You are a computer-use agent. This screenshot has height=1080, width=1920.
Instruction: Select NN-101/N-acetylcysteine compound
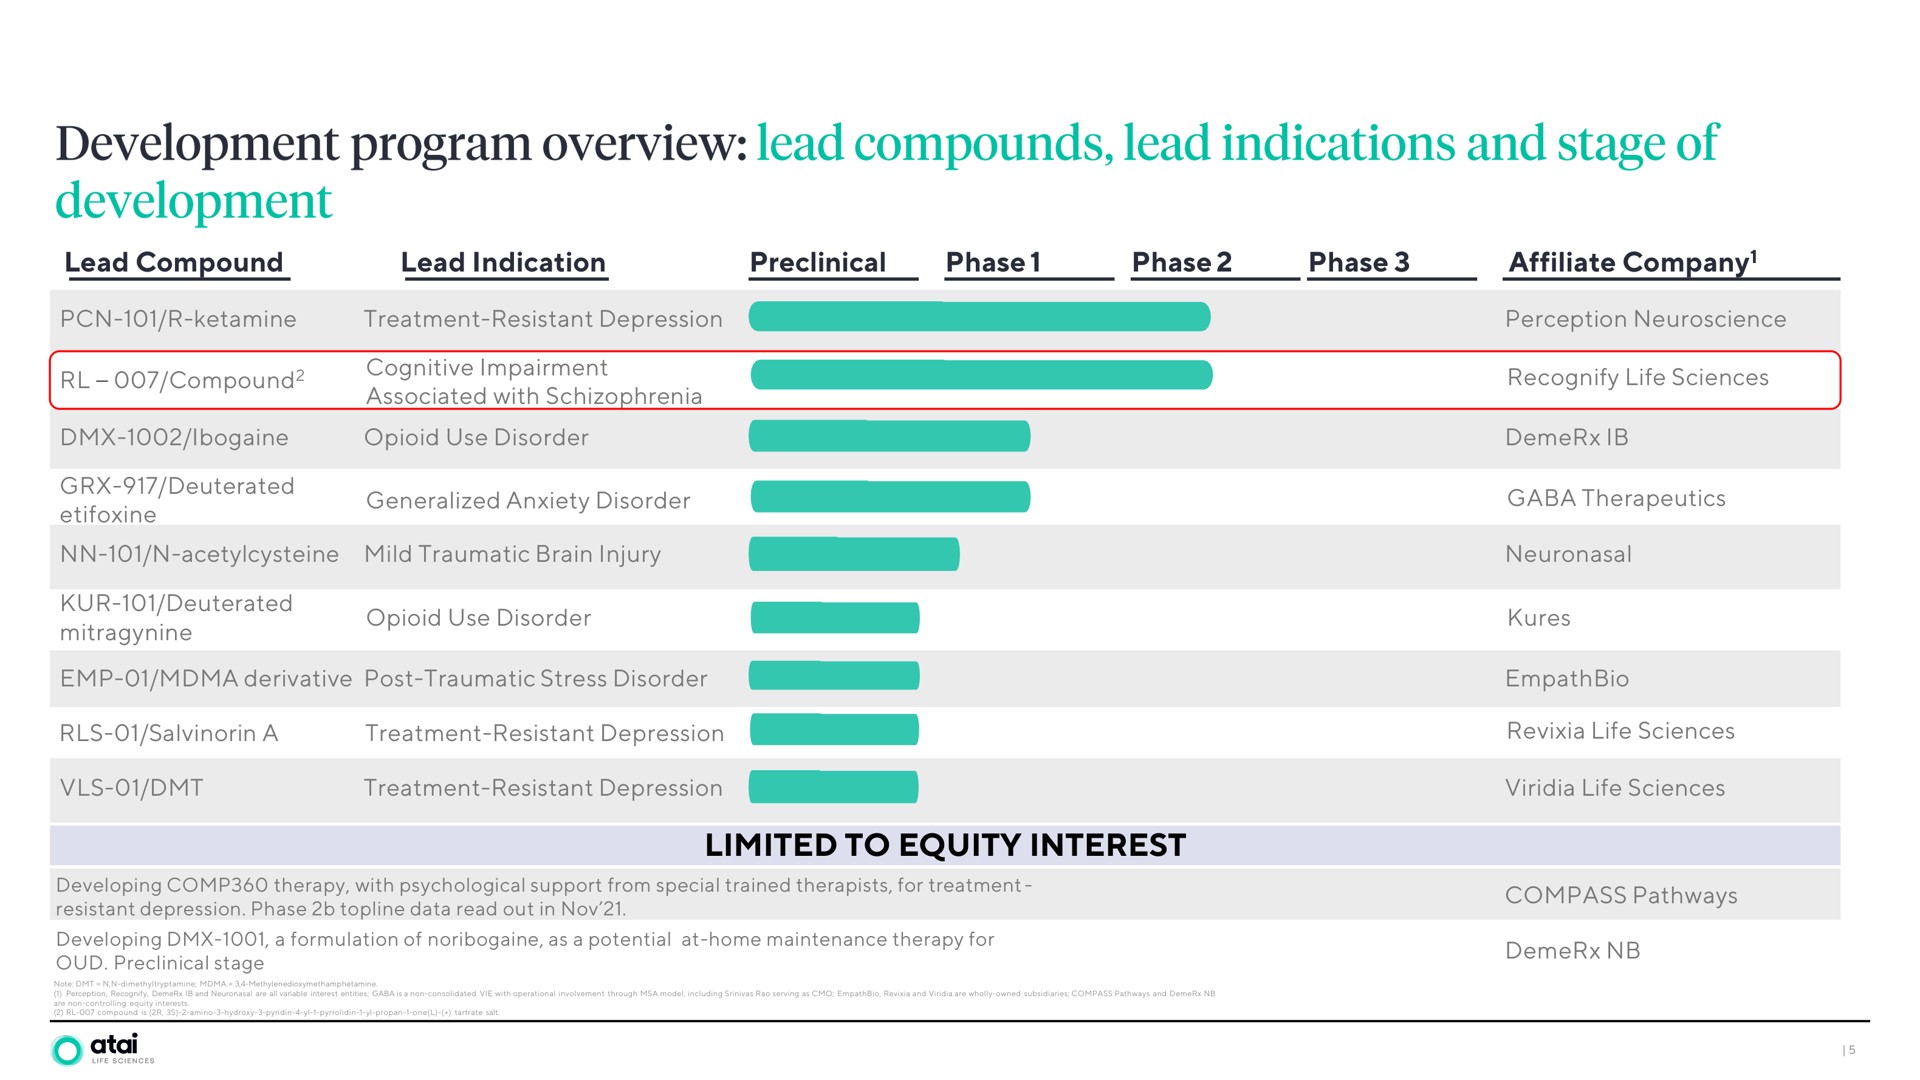(199, 554)
